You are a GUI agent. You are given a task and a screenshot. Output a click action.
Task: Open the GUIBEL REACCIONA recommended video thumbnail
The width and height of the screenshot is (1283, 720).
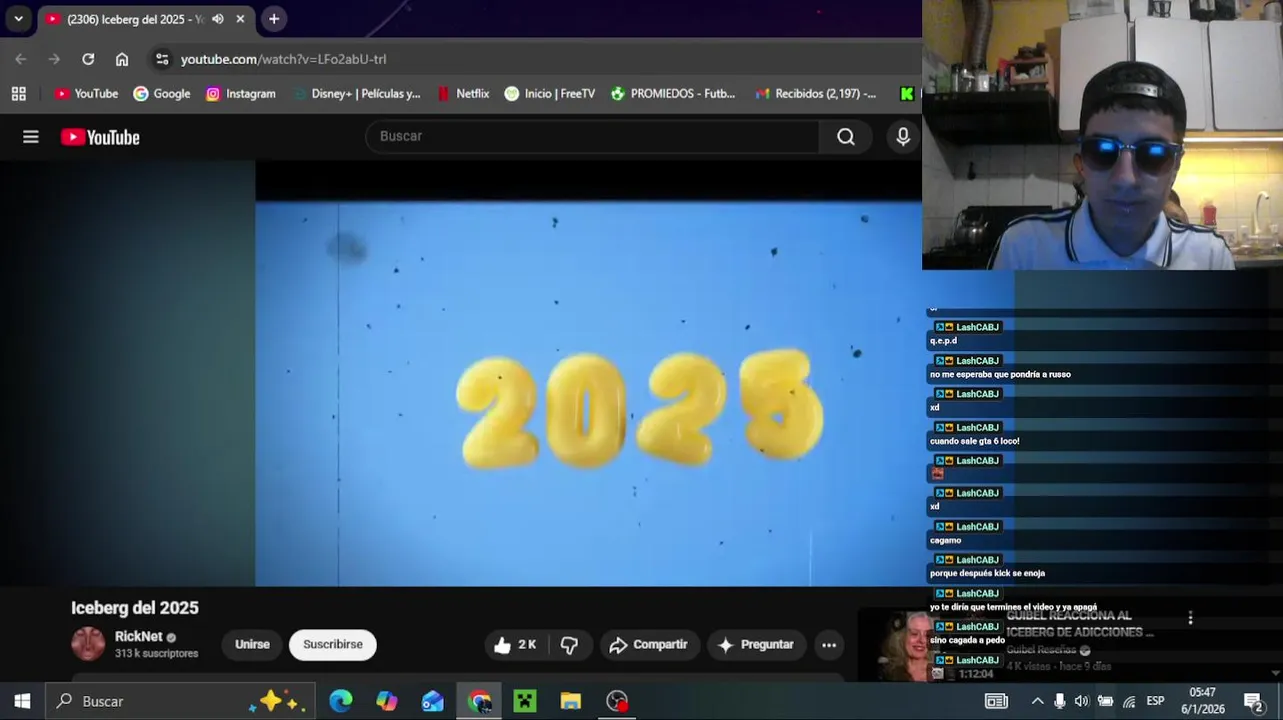pos(892,646)
